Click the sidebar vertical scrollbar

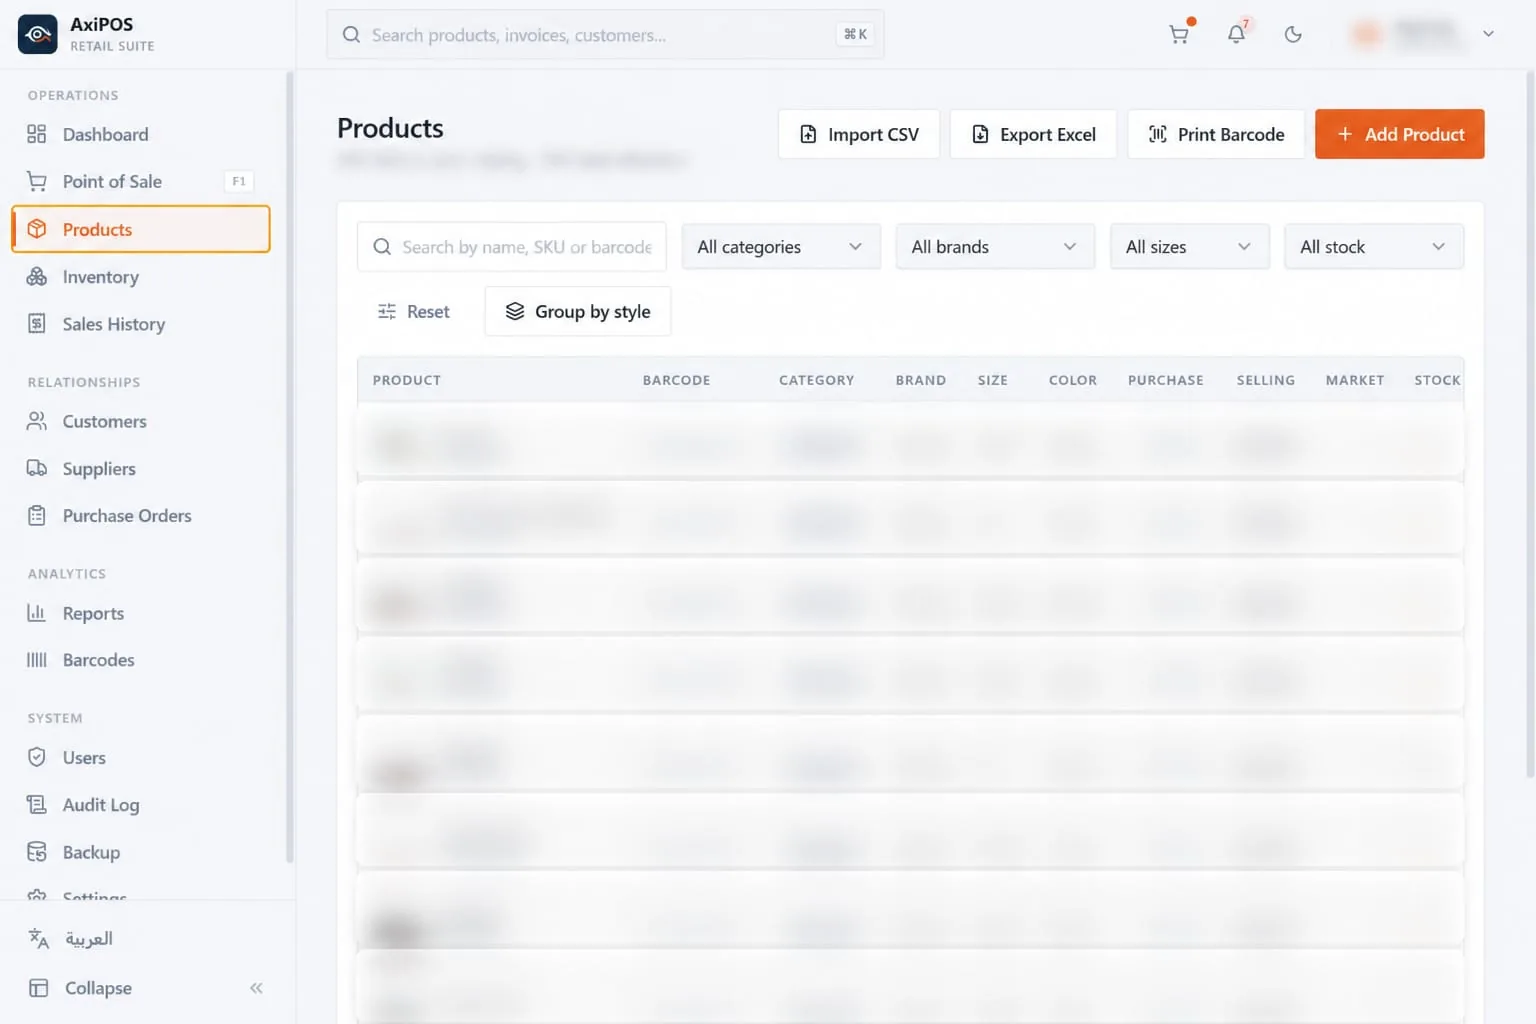[290, 466]
